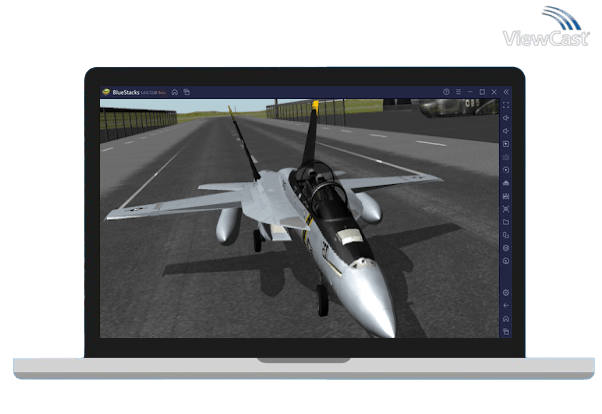The image size is (602, 414).
Task: Open the multi-instance tabs icon in title bar
Action: pos(187,92)
